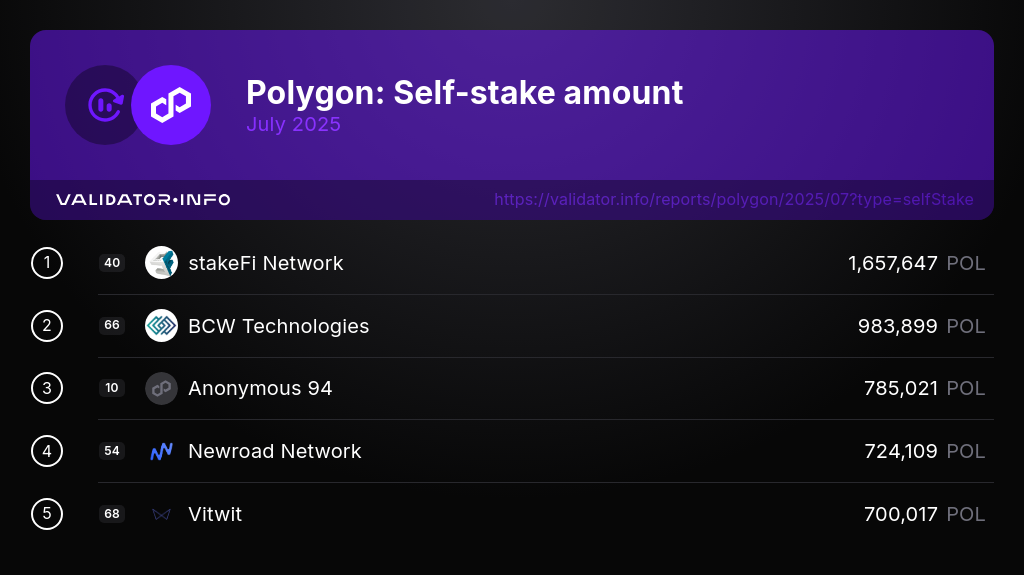This screenshot has height=575, width=1024.
Task: Click the validator.info chart logo icon
Action: pos(103,105)
